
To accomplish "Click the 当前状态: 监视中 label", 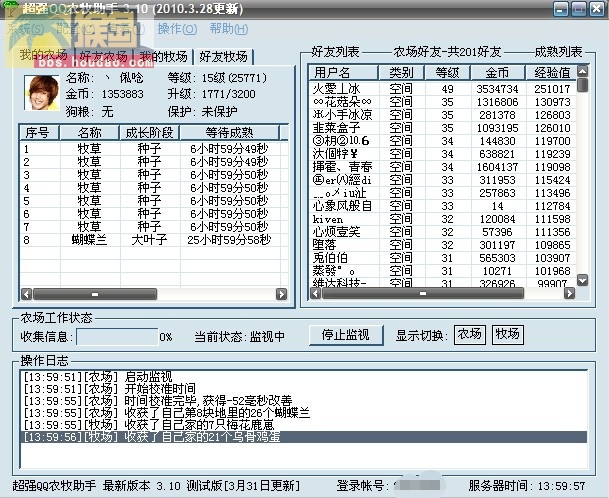I will coord(240,336).
